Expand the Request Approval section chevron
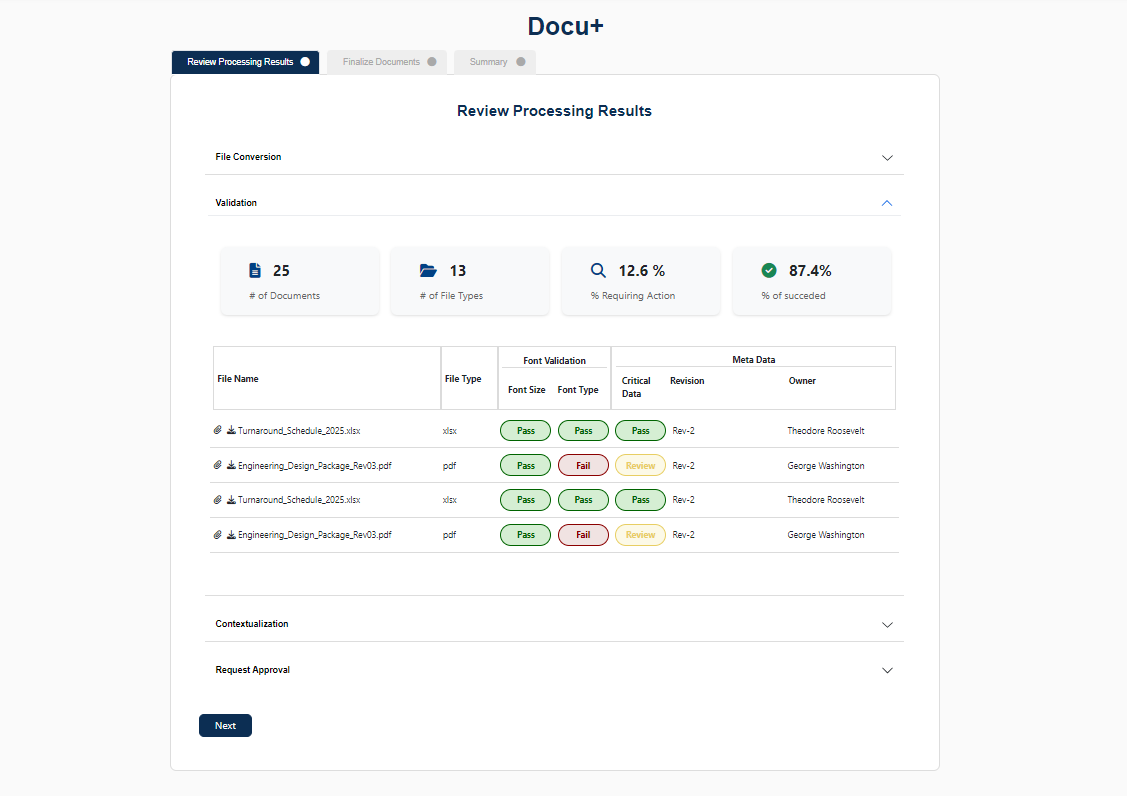The height and width of the screenshot is (796, 1127). [x=887, y=670]
